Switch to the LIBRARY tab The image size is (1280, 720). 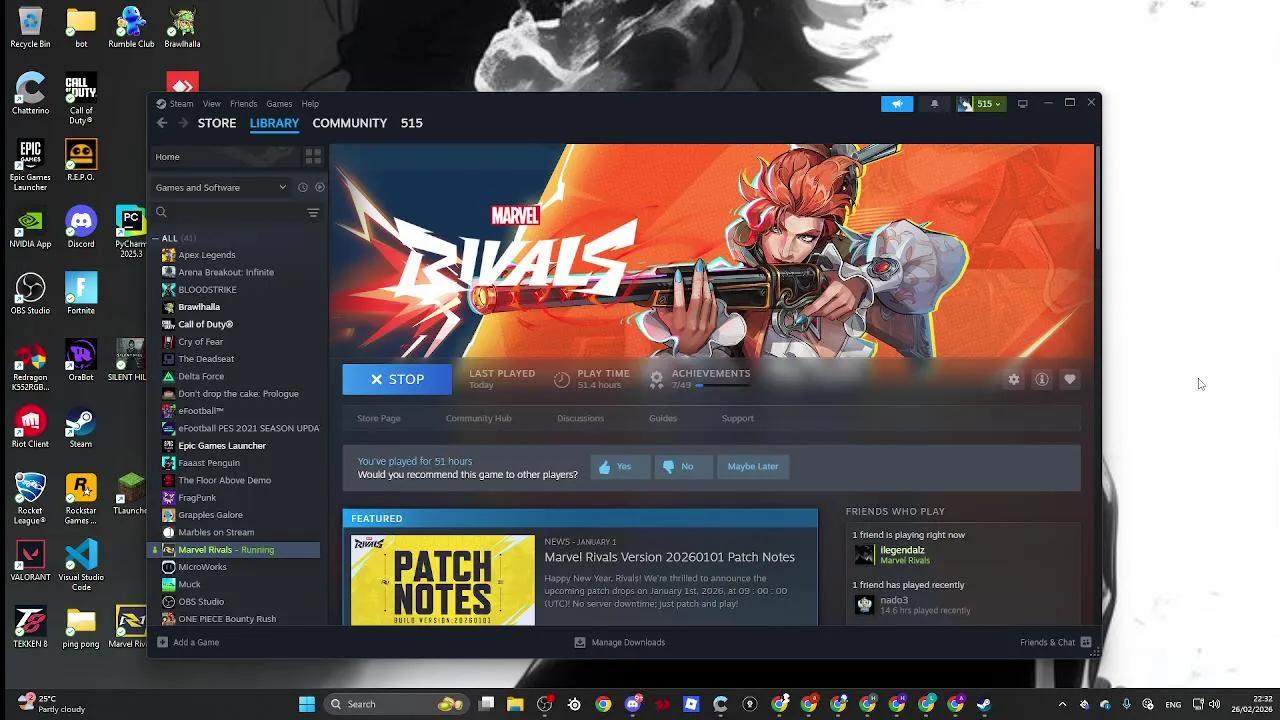click(274, 123)
